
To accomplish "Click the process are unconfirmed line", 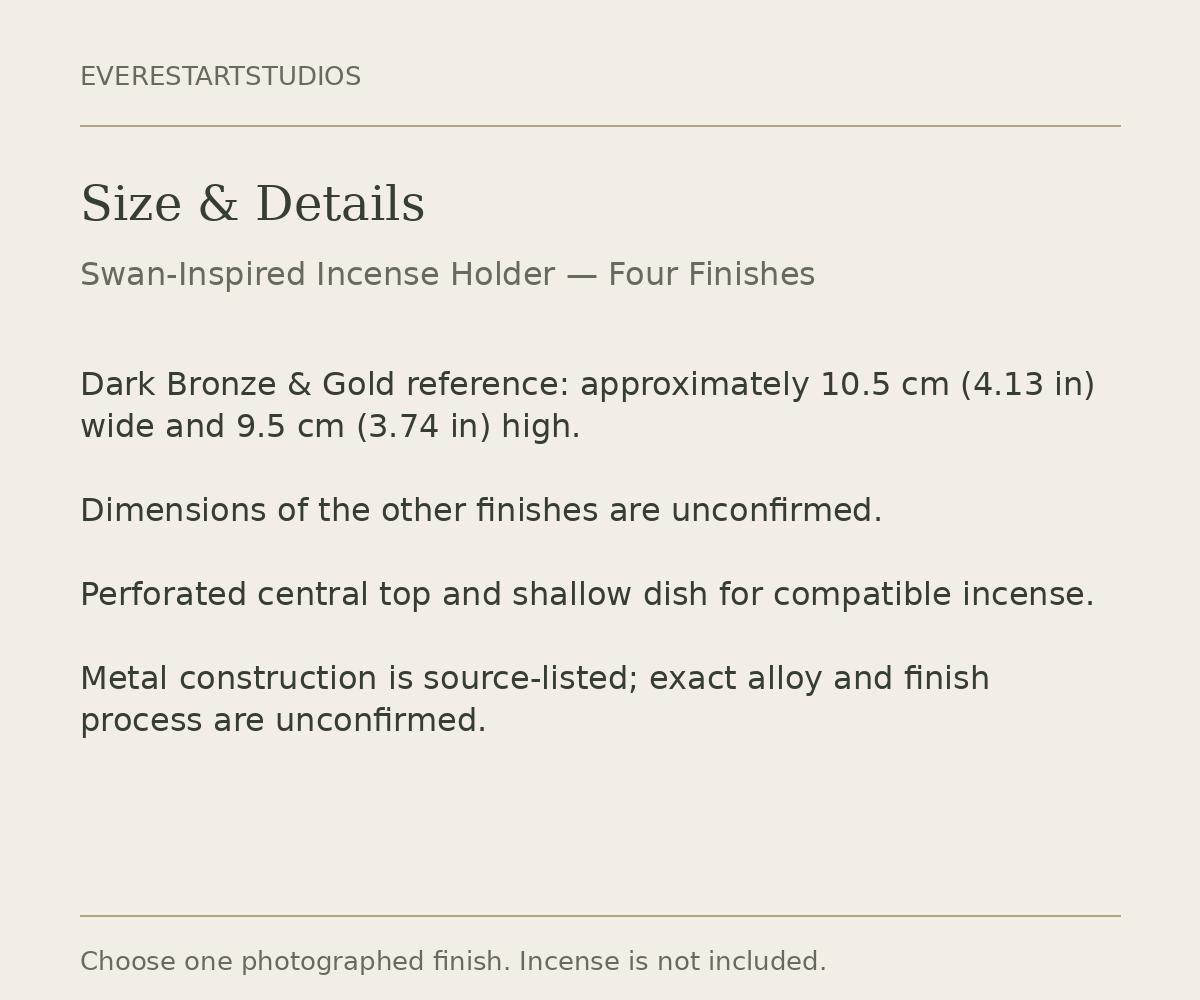I will 283,721.
